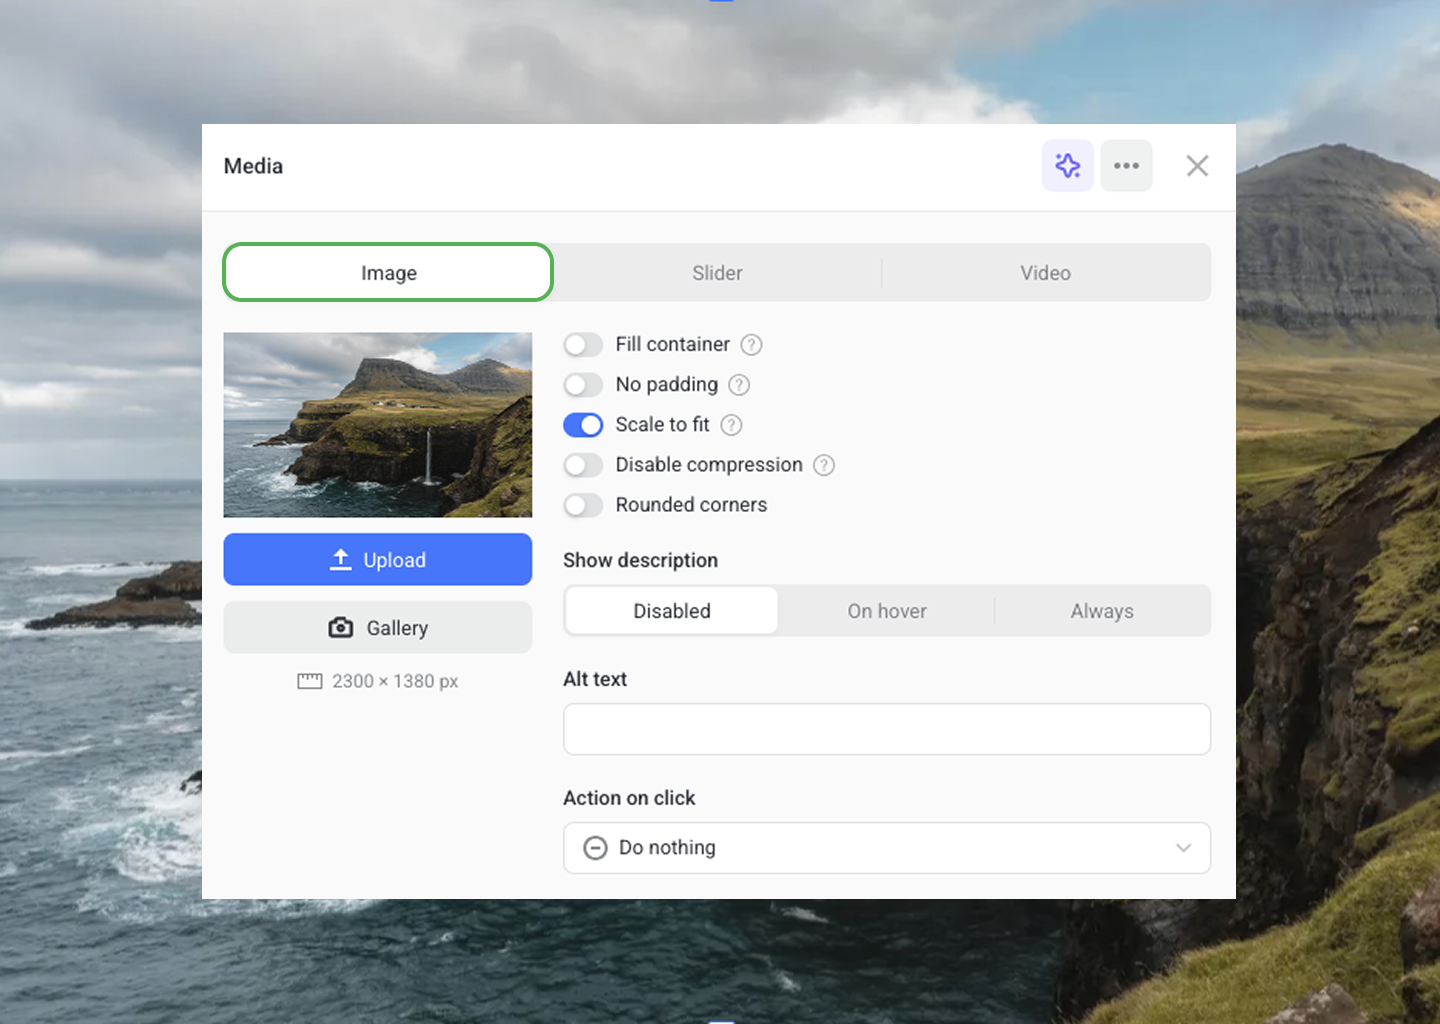Open the Gallery button
This screenshot has height=1024, width=1440.
click(378, 628)
